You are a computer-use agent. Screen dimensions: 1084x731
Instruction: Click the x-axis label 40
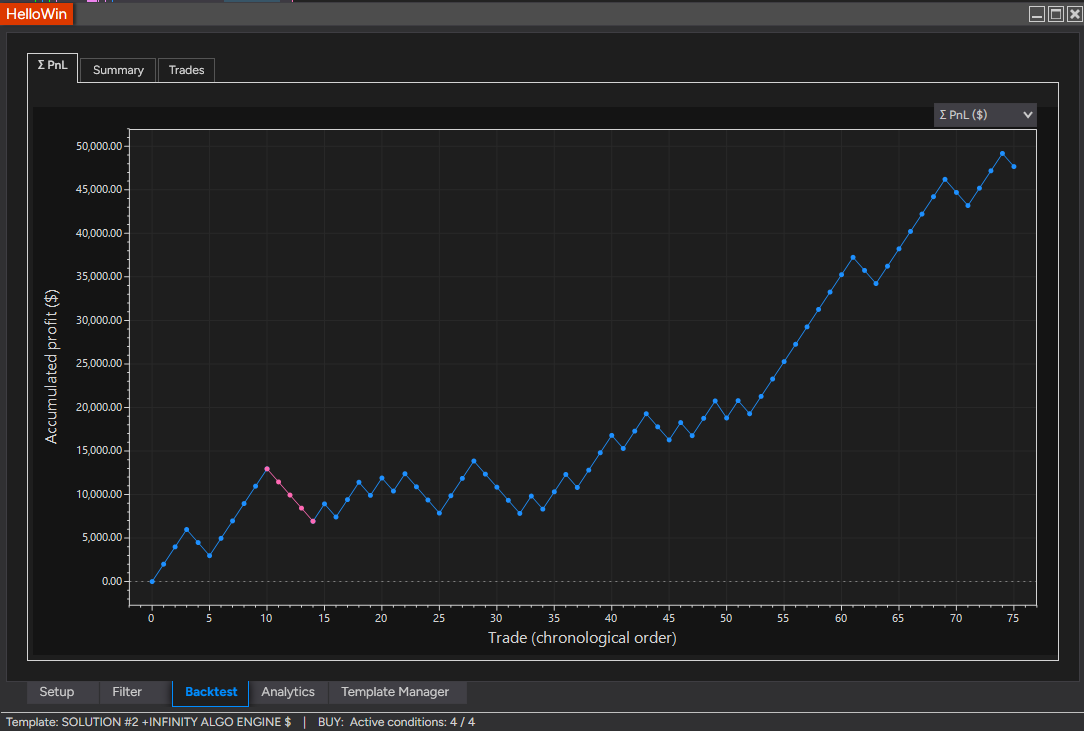coord(611,618)
